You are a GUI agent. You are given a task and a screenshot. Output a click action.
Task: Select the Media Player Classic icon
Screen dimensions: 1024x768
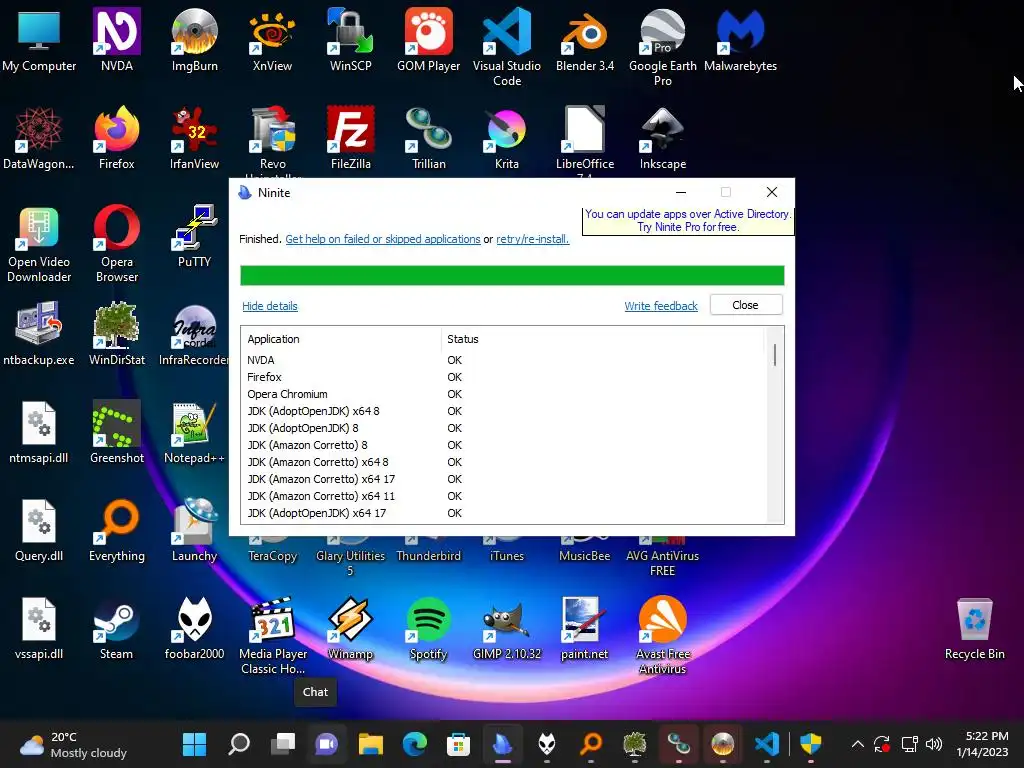[272, 635]
